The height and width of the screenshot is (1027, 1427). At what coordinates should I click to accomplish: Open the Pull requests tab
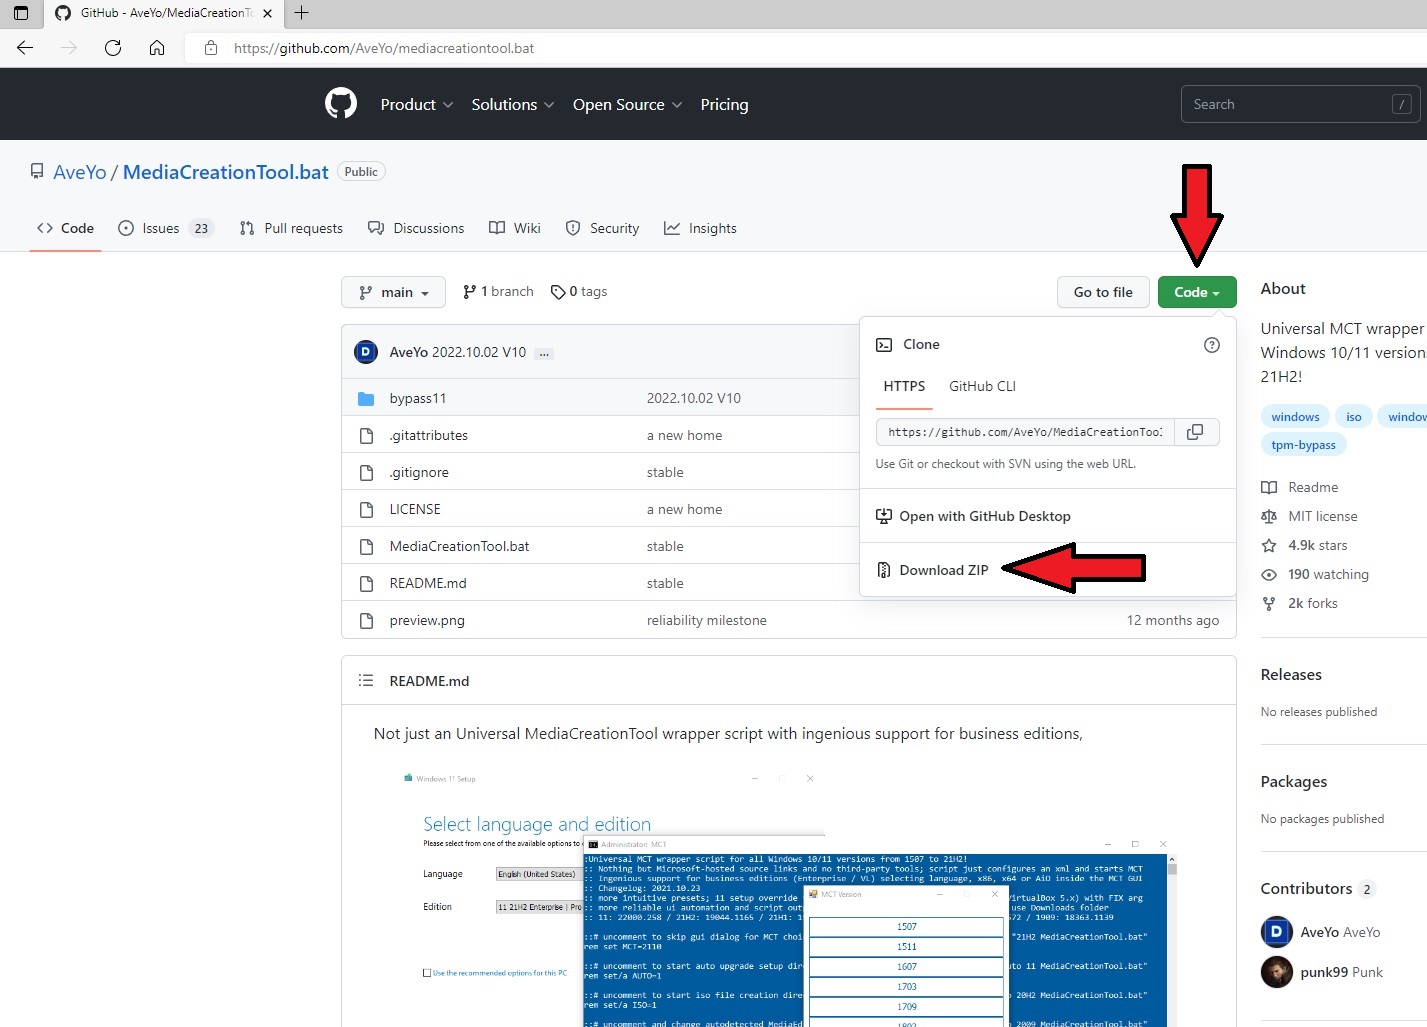(x=291, y=228)
